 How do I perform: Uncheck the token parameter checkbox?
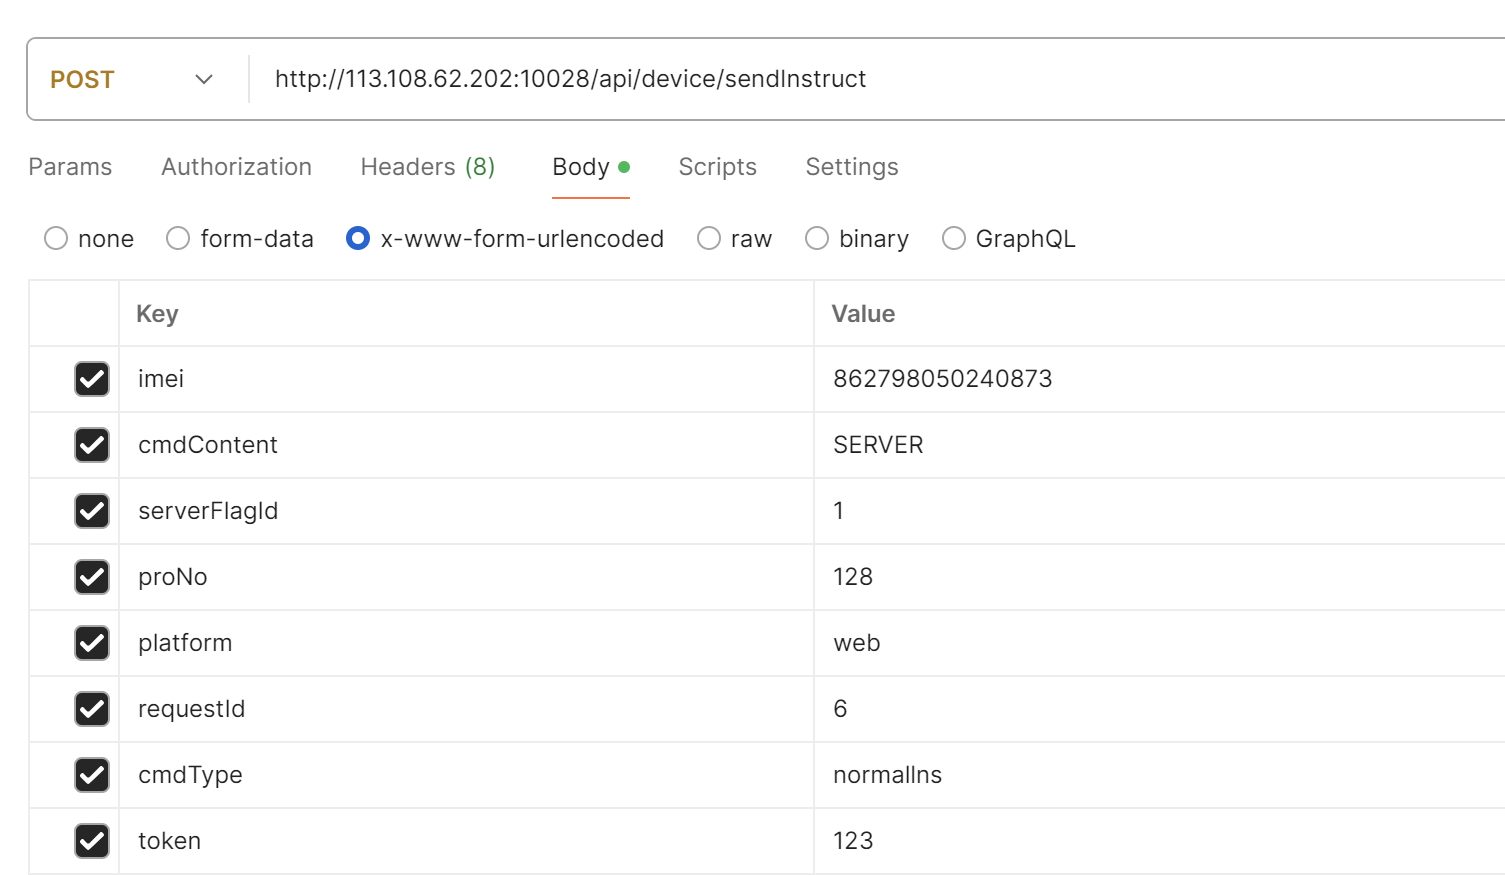(92, 841)
